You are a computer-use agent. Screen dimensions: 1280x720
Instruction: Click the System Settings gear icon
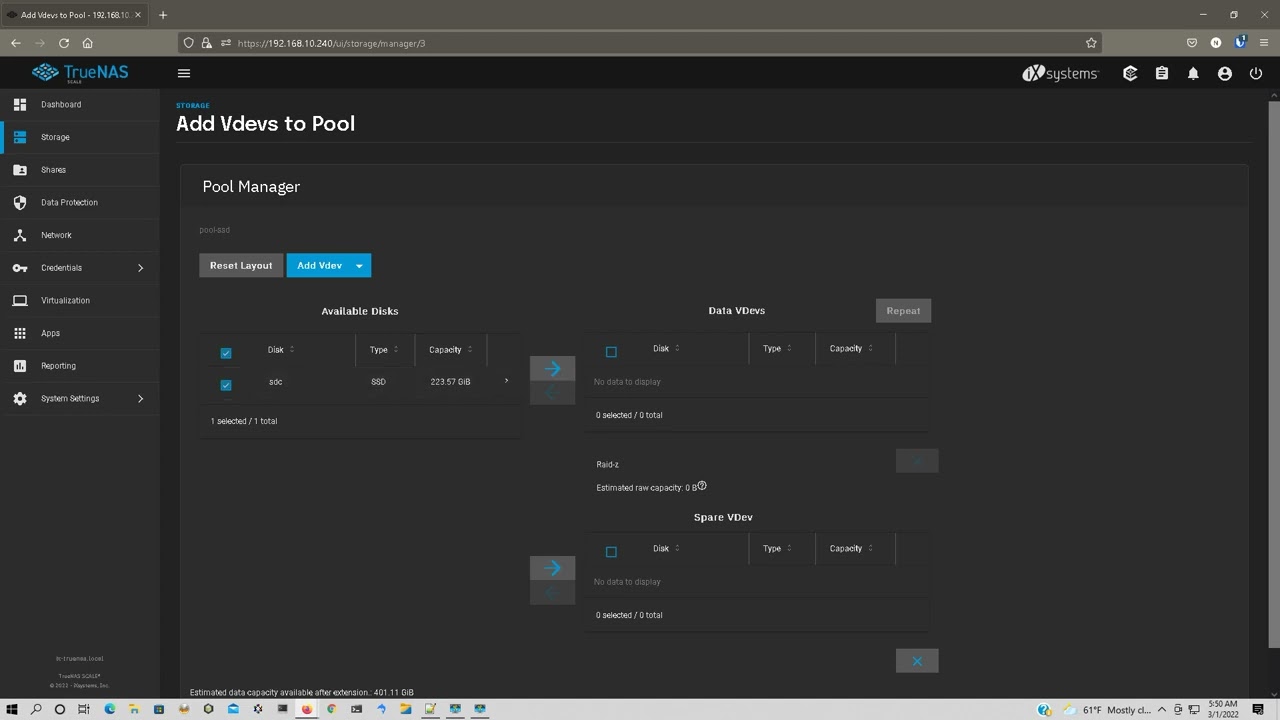pos(19,398)
